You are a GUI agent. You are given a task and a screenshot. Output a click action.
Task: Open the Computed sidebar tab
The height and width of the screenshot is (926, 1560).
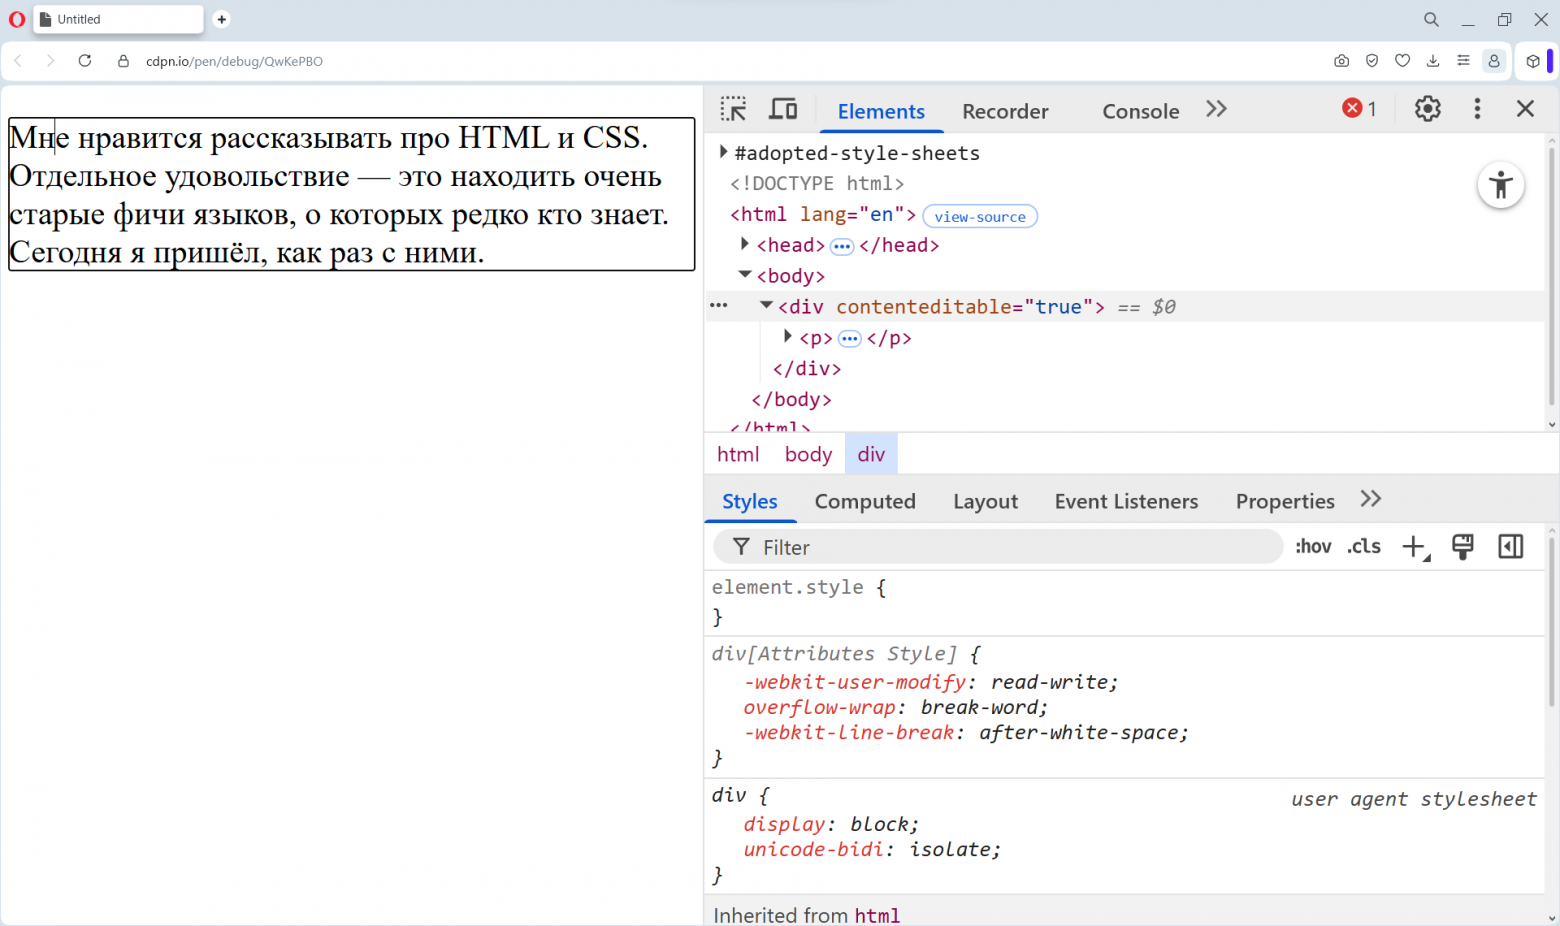point(865,501)
